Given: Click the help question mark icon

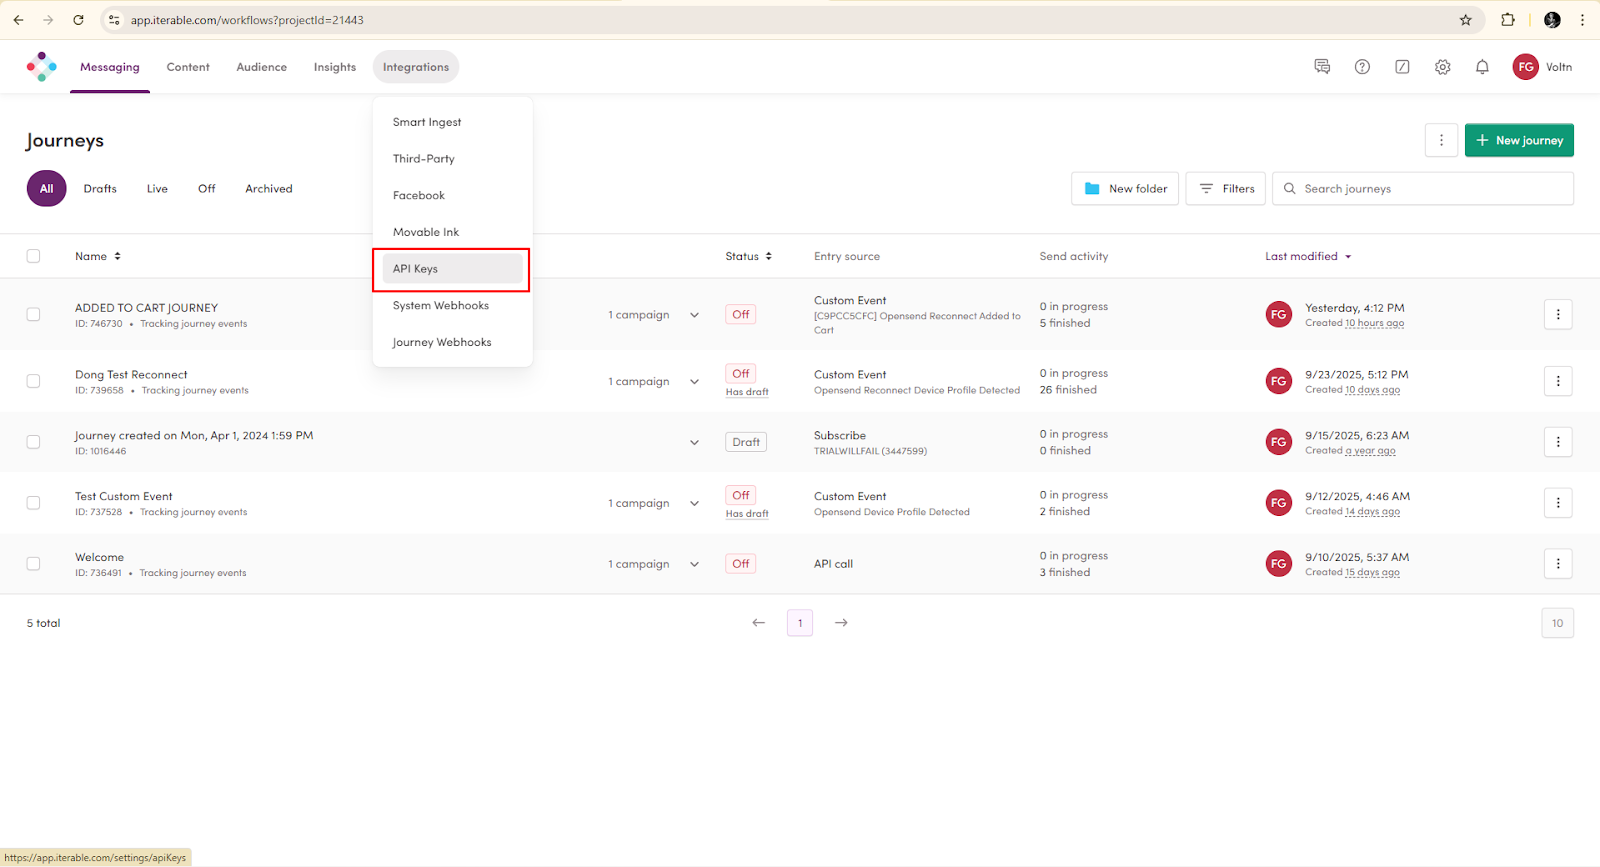Looking at the screenshot, I should pos(1362,67).
